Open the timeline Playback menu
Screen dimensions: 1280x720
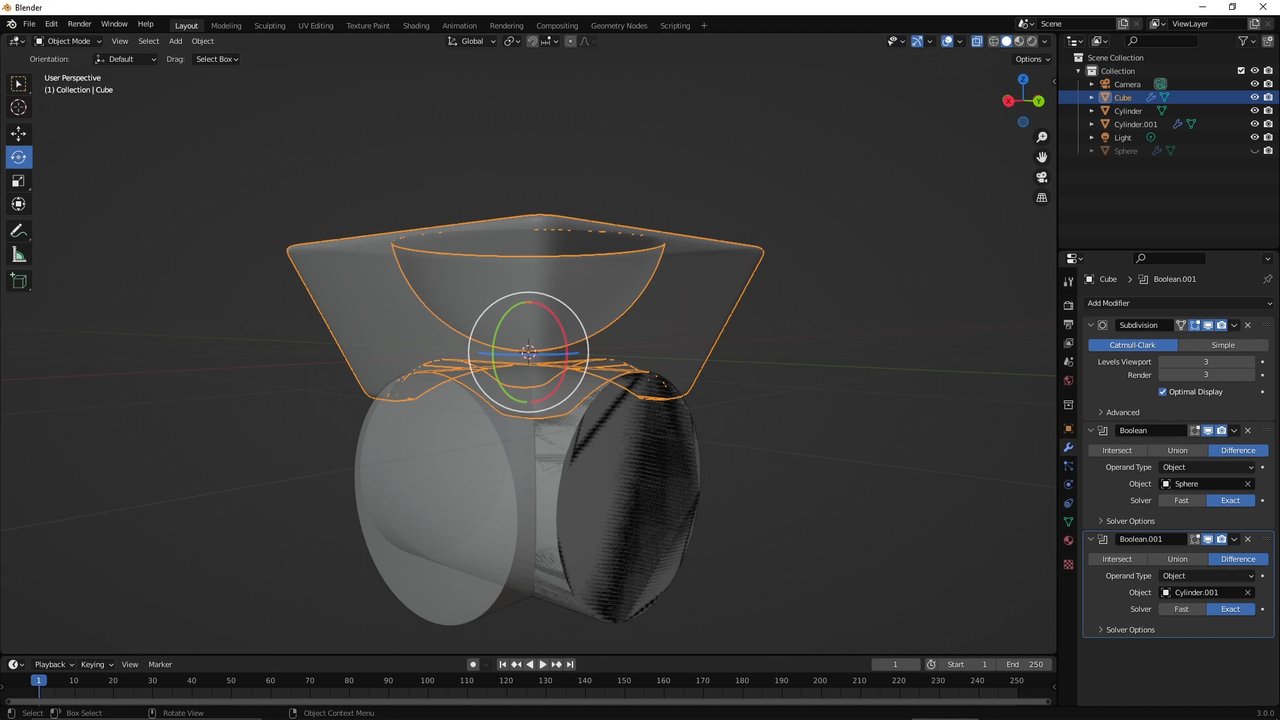(x=53, y=664)
